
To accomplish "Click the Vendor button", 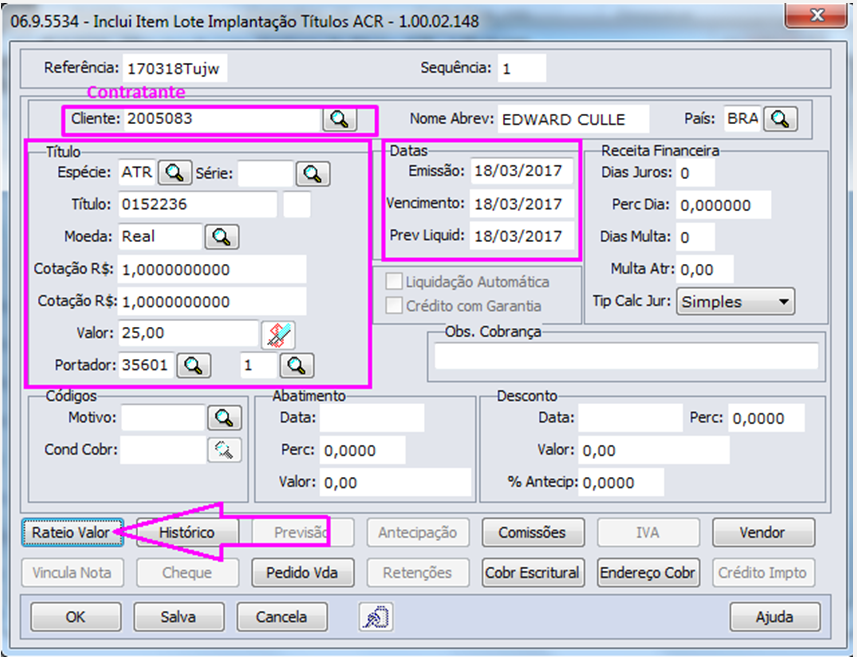I will tap(763, 533).
